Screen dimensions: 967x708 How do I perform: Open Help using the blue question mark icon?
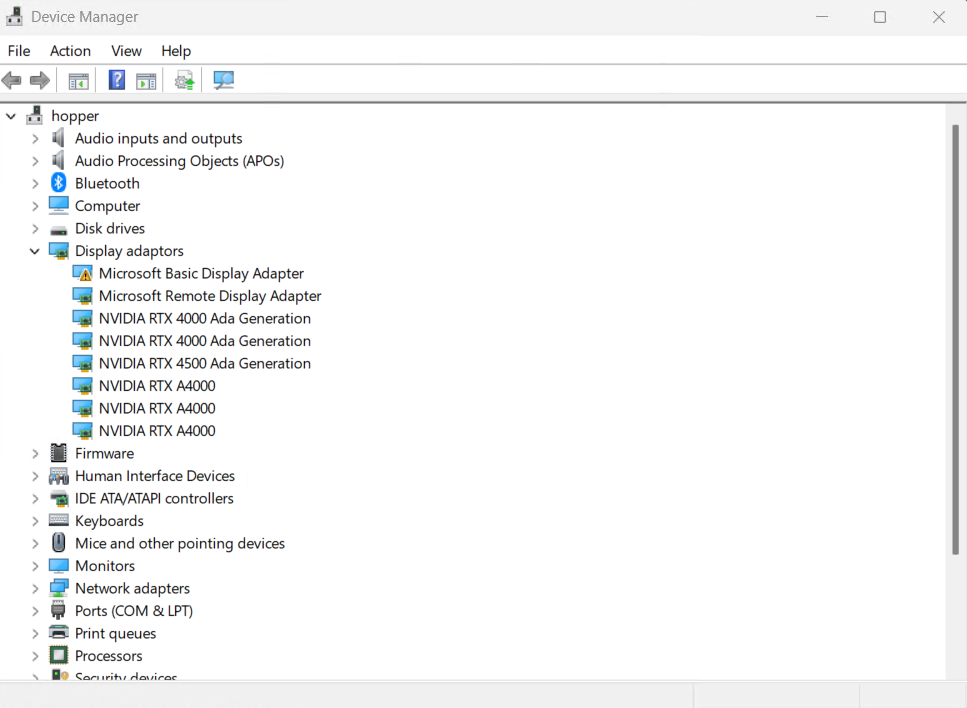point(117,80)
